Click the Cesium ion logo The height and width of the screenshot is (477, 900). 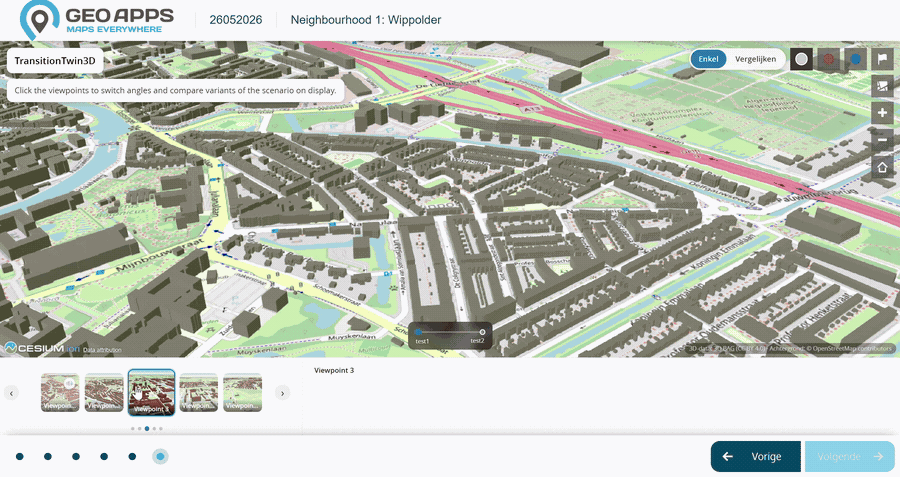tap(41, 348)
